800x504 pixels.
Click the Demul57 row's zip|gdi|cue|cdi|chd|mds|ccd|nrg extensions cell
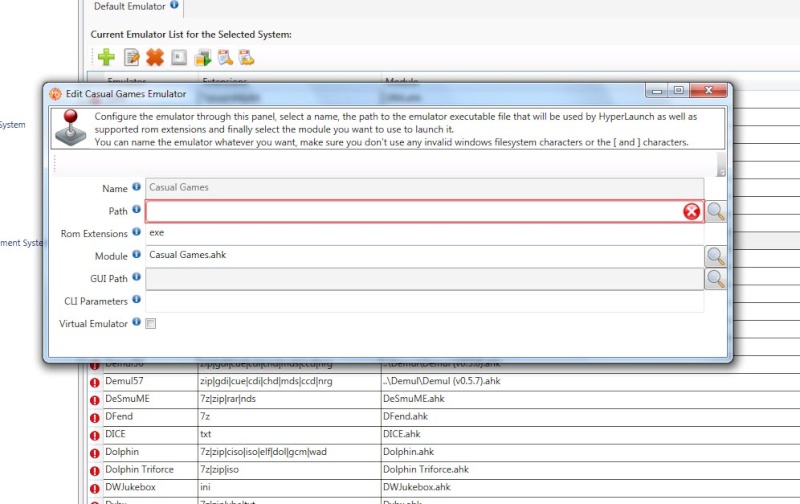tap(289, 381)
